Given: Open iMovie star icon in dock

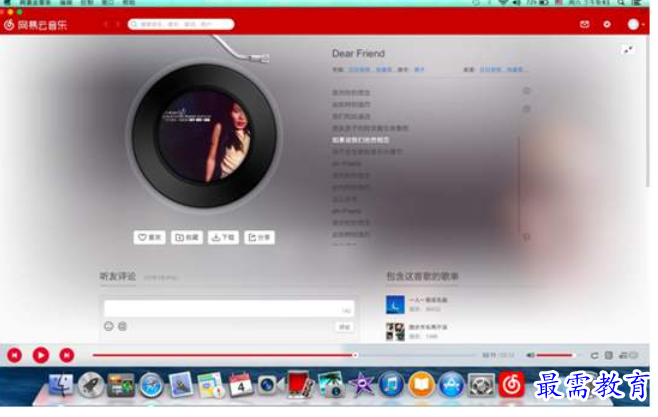Looking at the screenshot, I should pyautogui.click(x=361, y=385).
